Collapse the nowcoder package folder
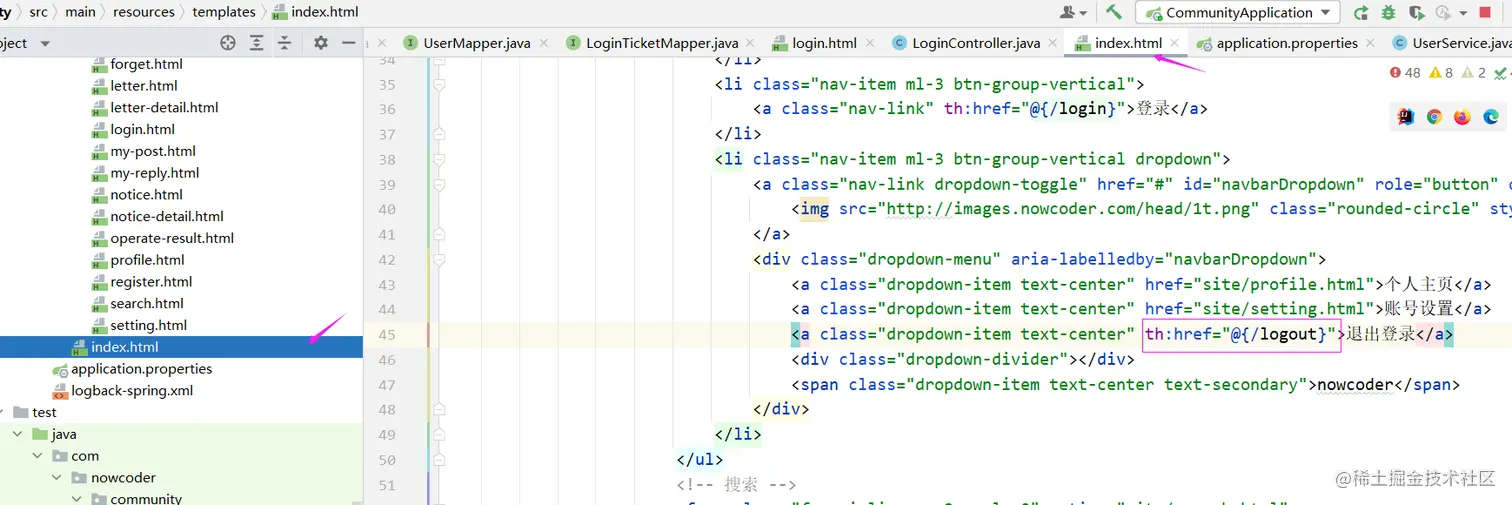The width and height of the screenshot is (1512, 505). click(x=58, y=478)
